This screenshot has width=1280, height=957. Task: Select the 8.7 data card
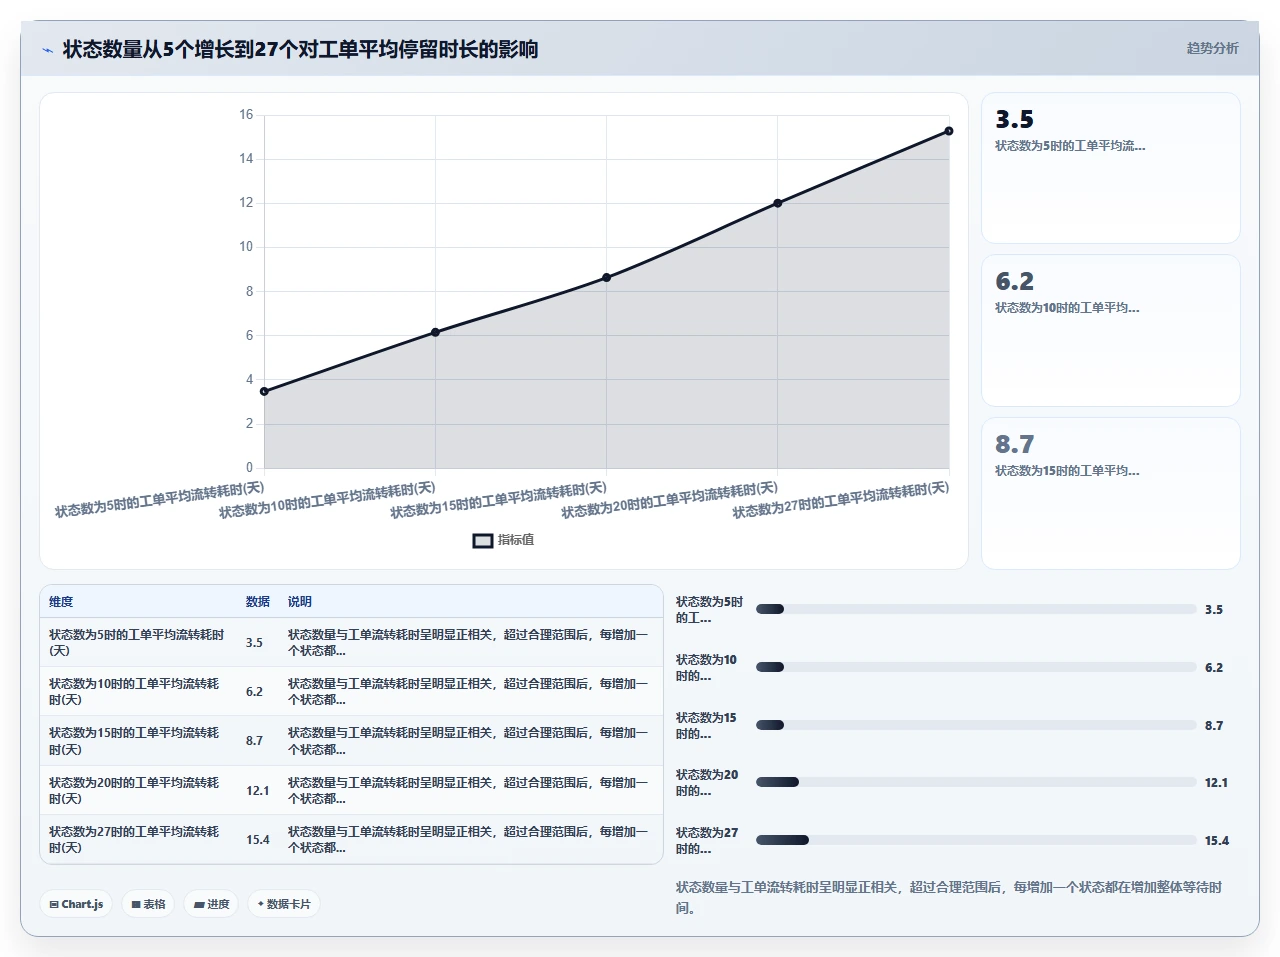coord(1111,493)
